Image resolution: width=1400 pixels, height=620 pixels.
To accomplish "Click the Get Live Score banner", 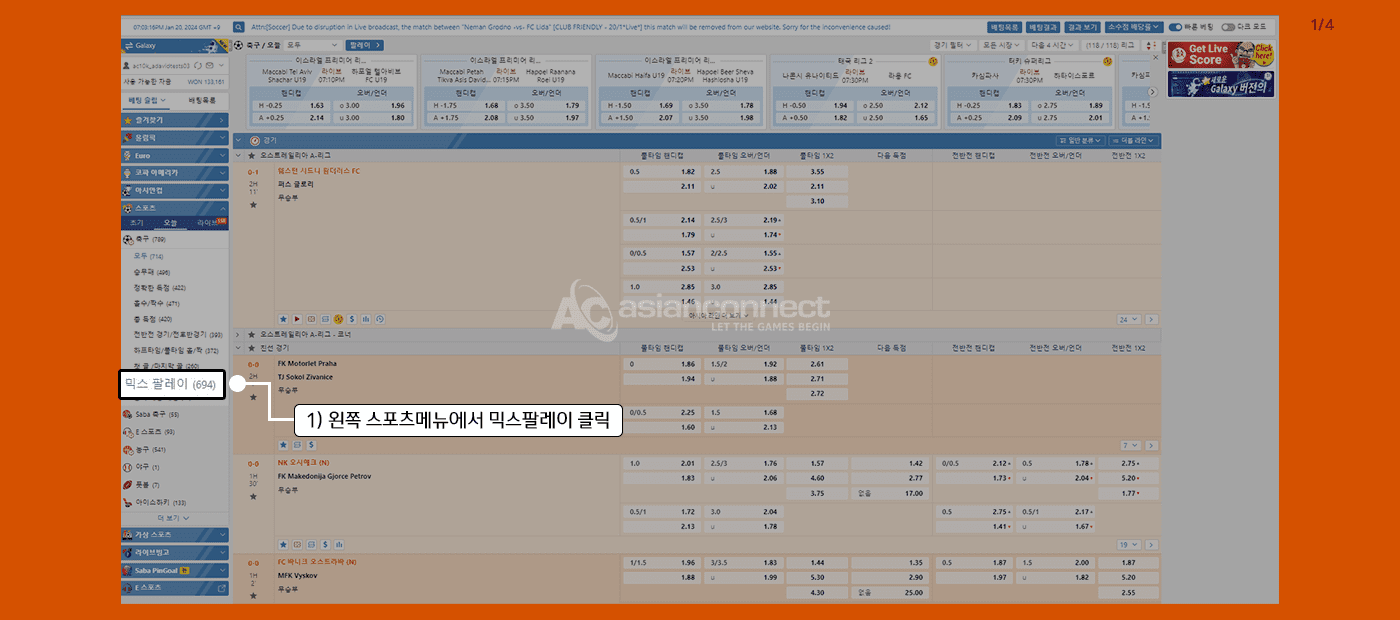I will 1220,55.
